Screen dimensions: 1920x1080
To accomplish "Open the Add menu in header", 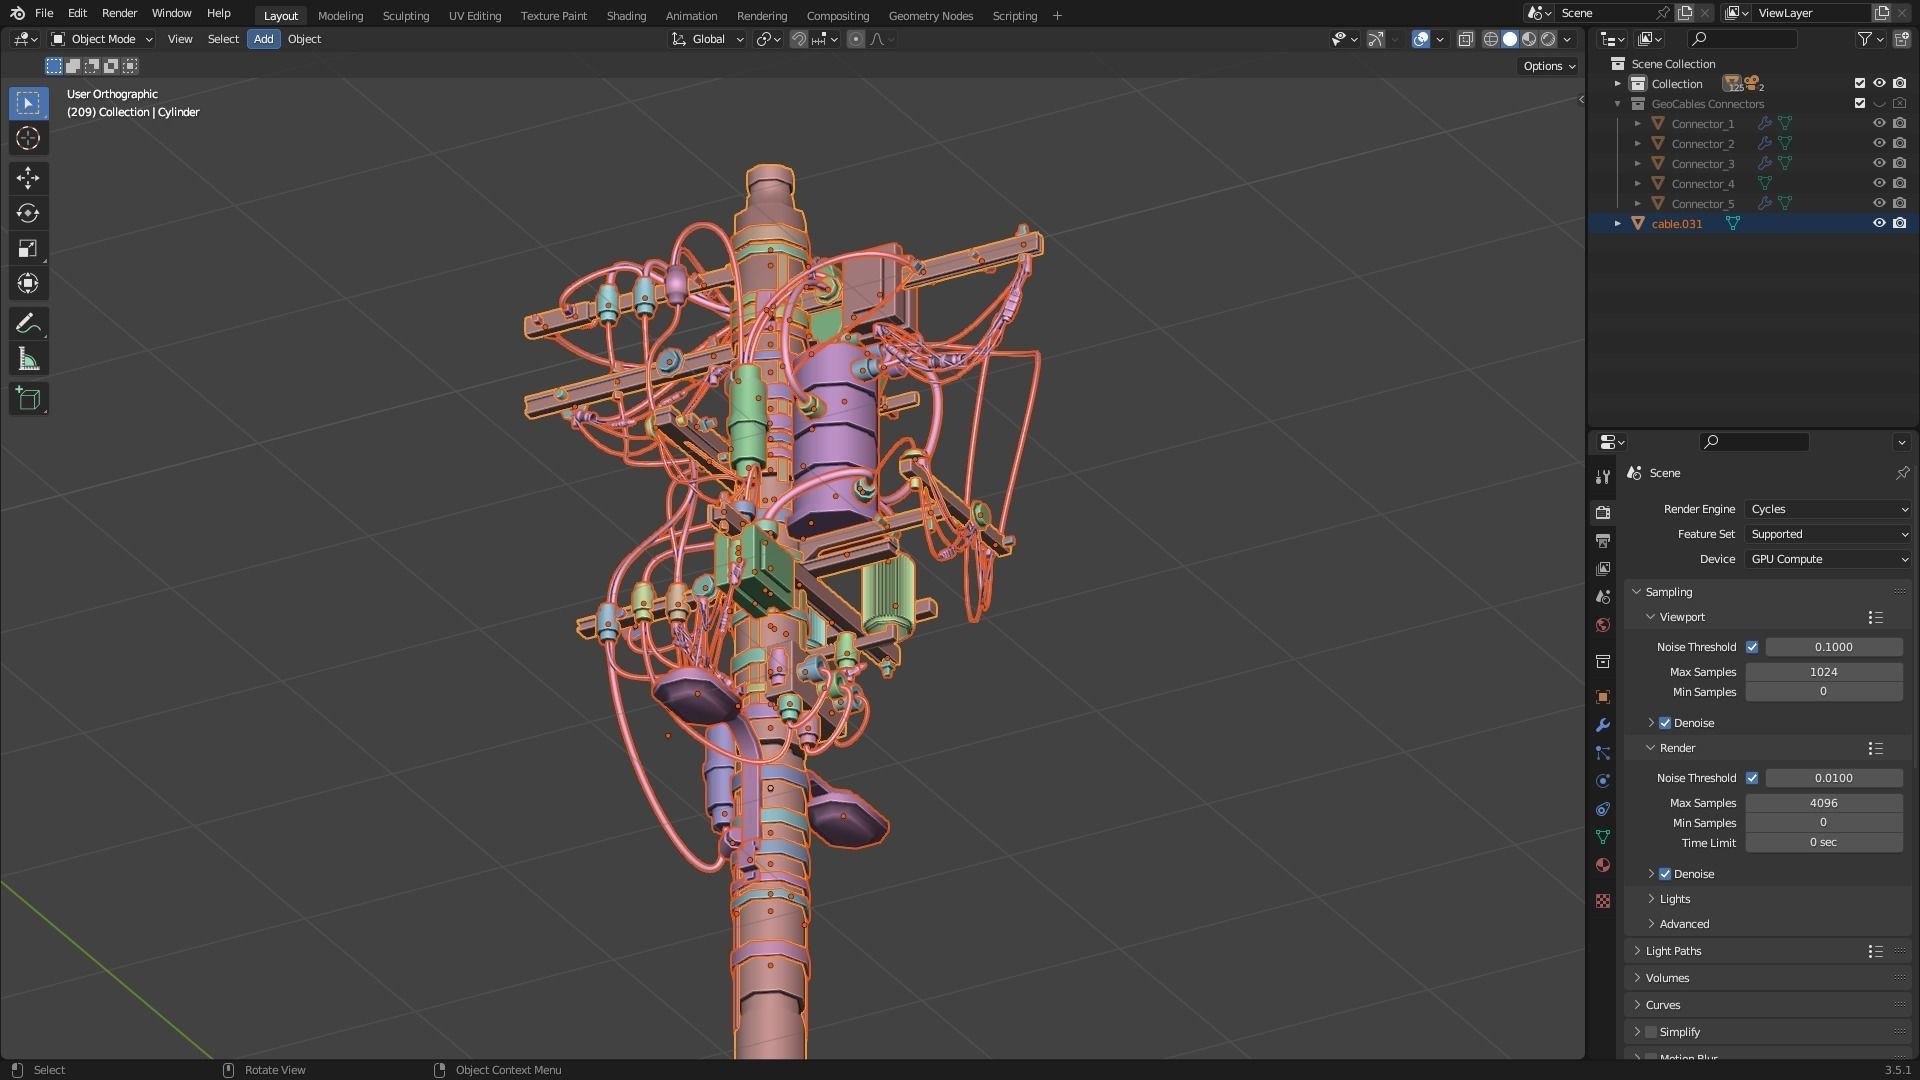I will tap(263, 39).
